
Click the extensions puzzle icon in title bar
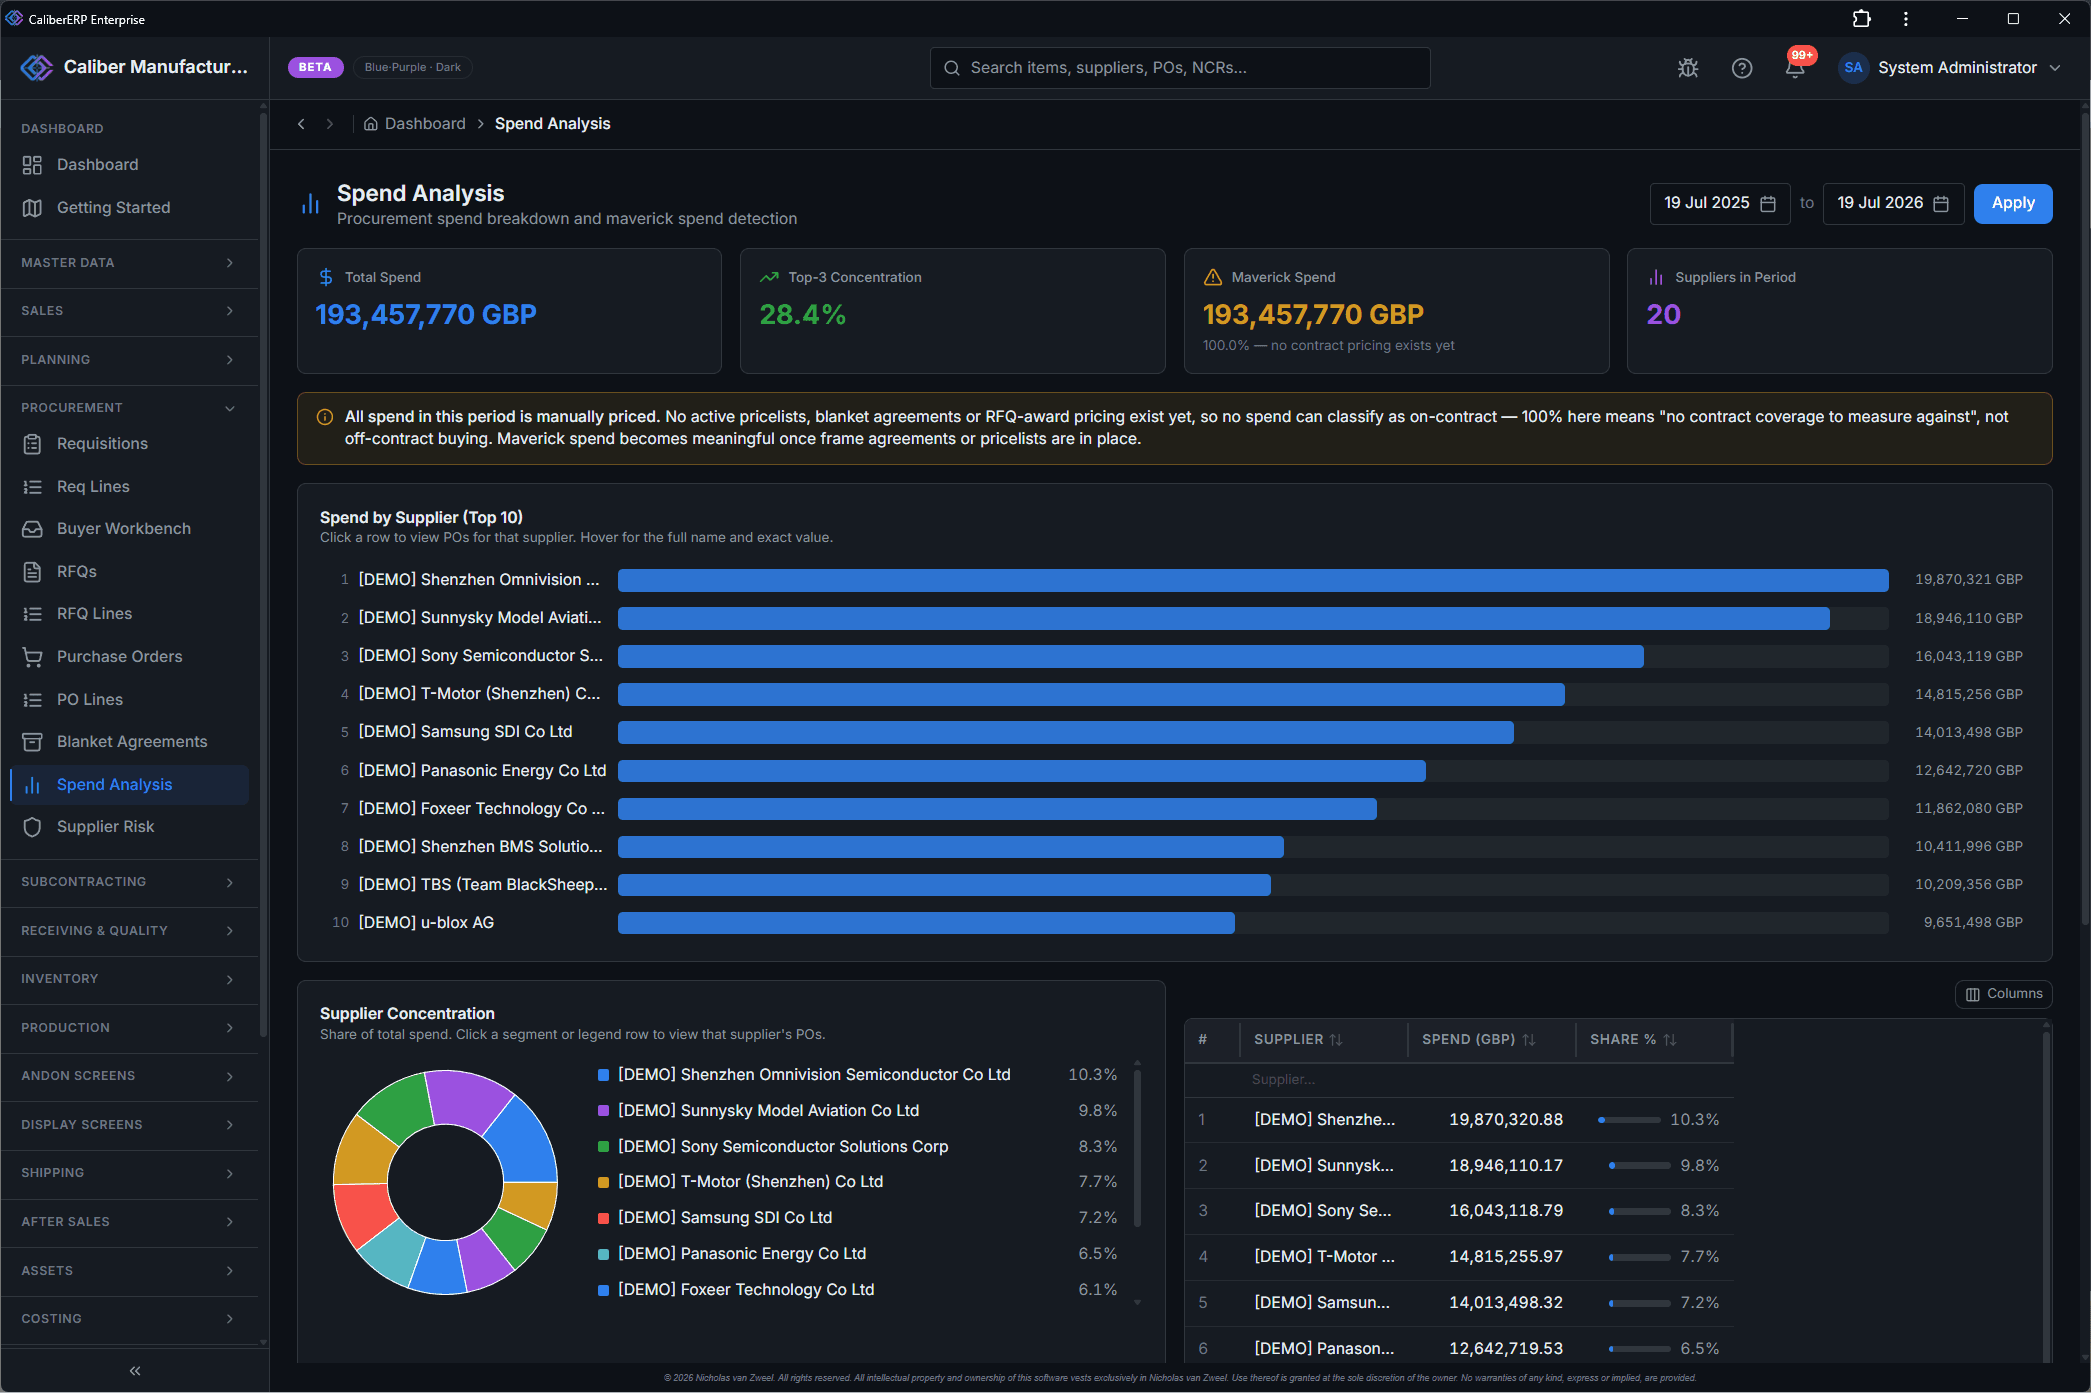click(x=1861, y=19)
